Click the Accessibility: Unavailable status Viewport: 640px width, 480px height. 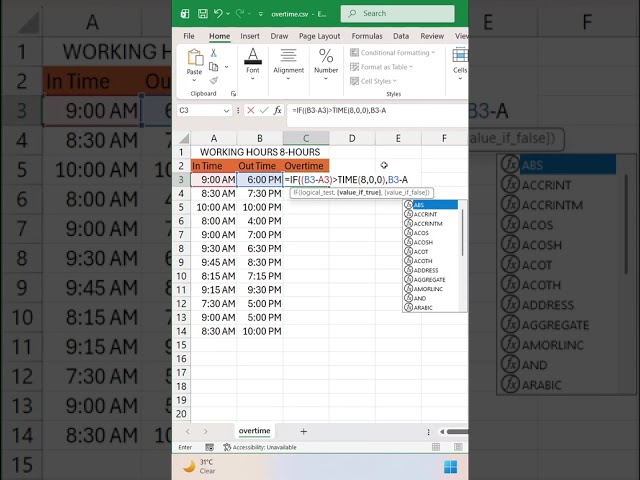[260, 447]
